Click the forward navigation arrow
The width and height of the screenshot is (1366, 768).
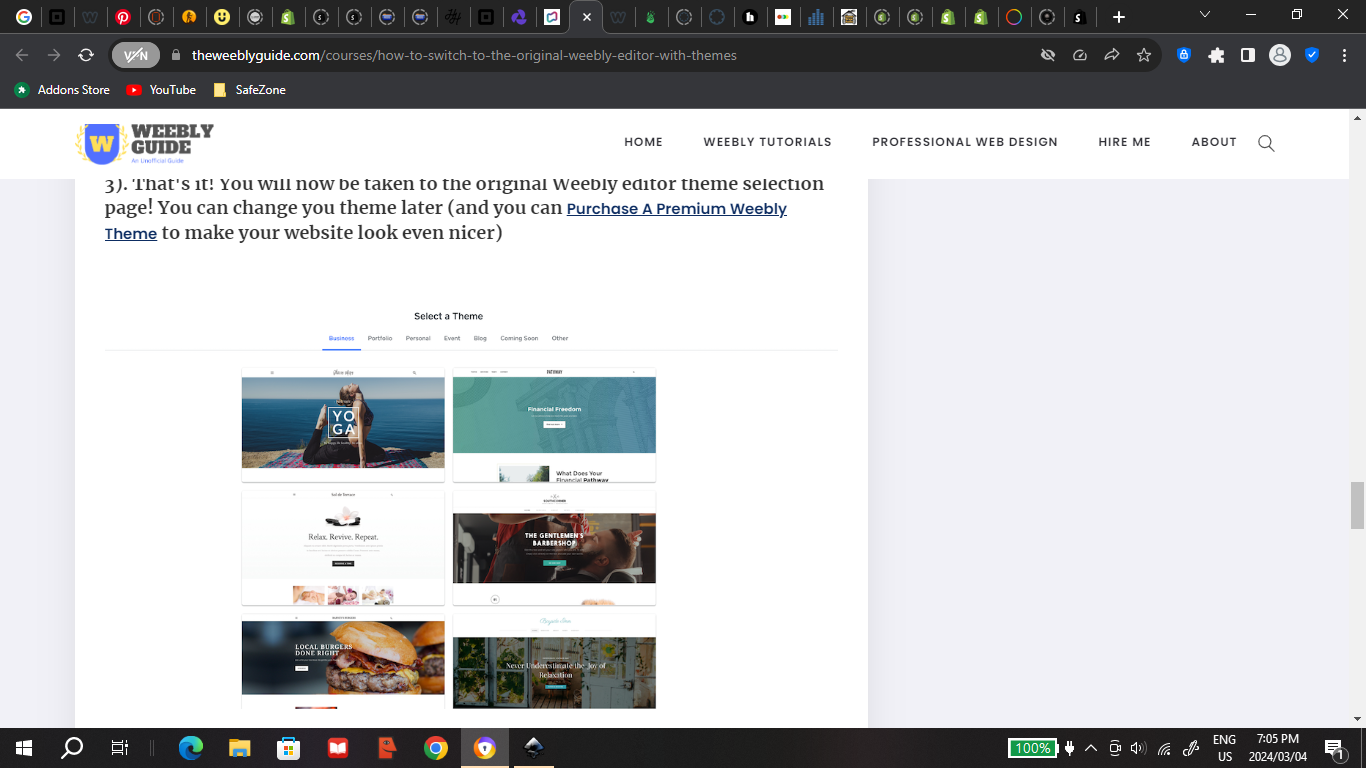click(54, 55)
